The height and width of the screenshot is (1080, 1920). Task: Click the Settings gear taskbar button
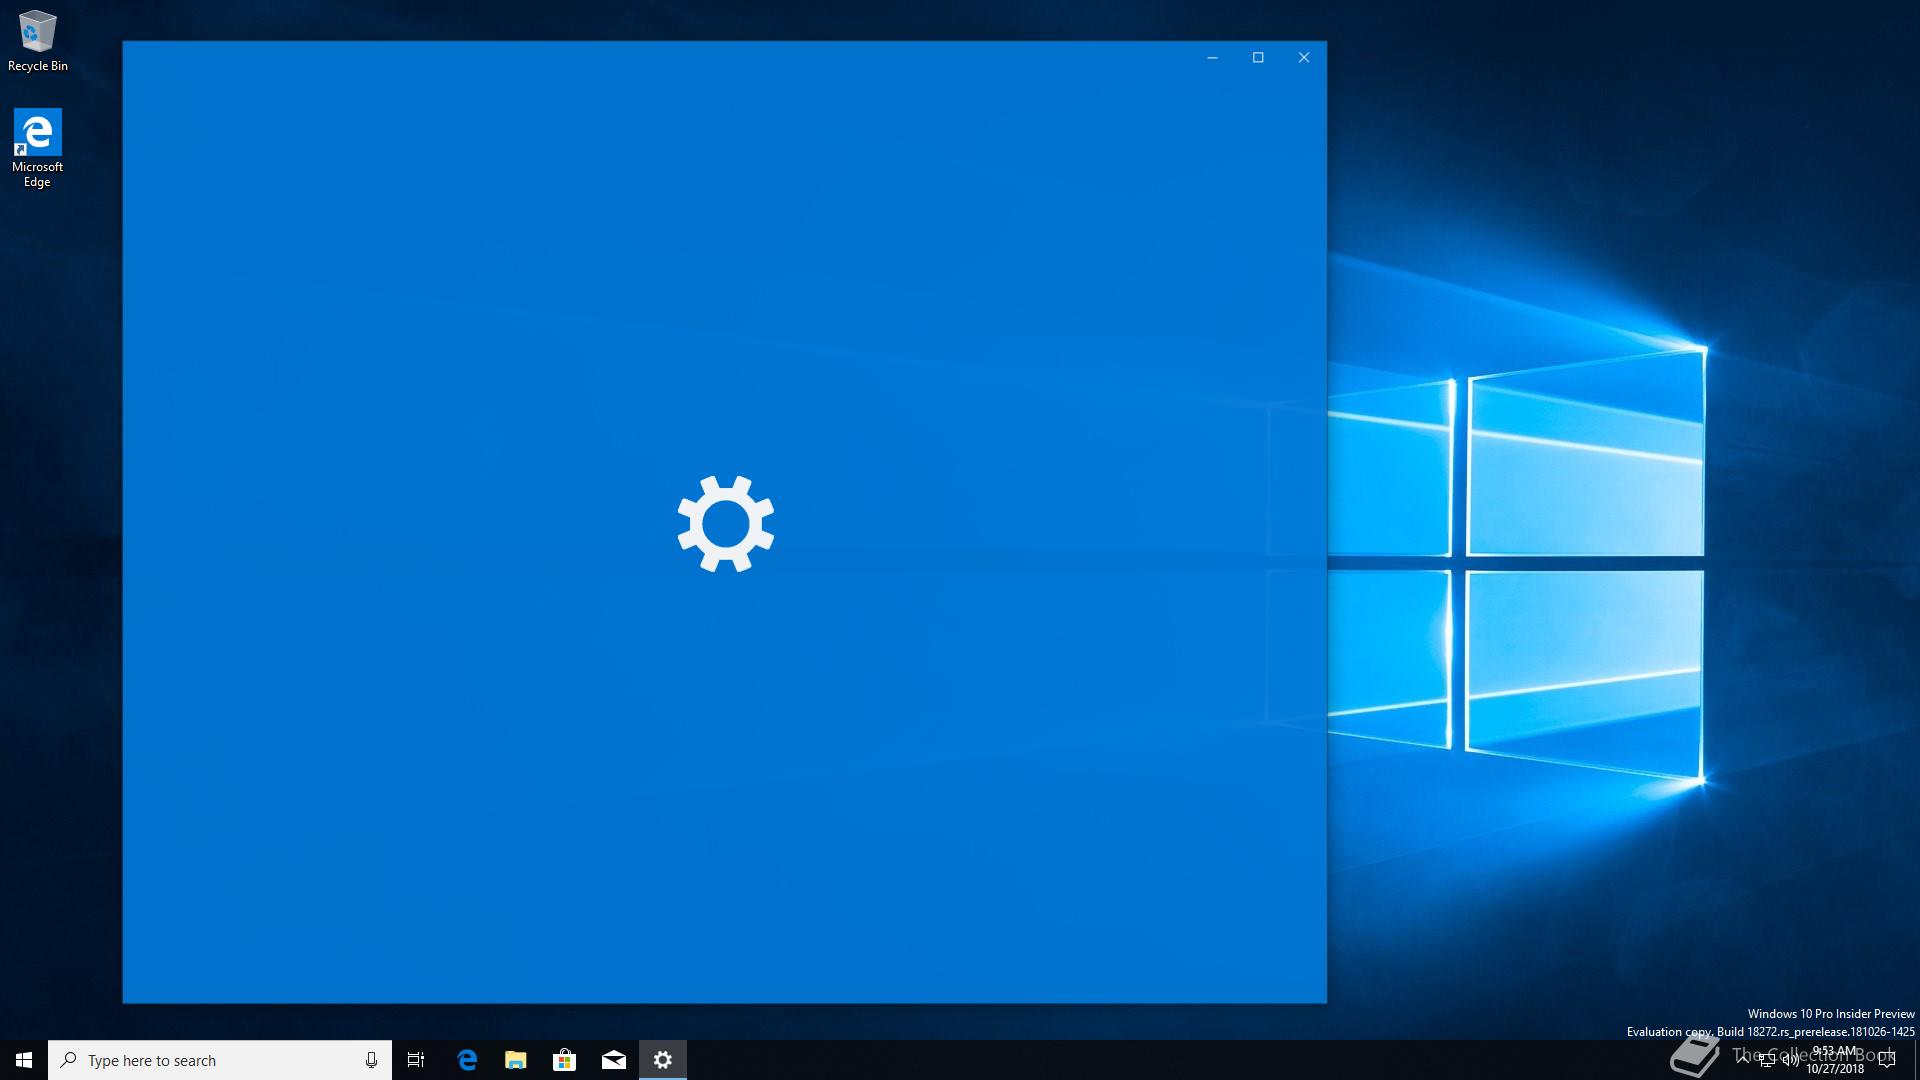click(x=663, y=1060)
